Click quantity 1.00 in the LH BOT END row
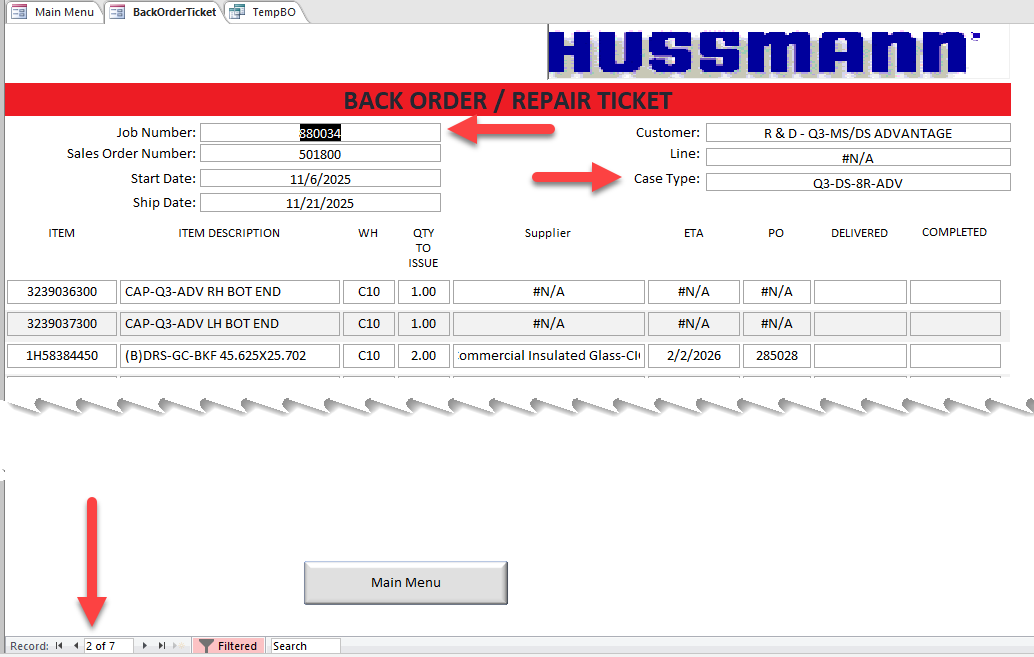The image size is (1034, 657). tap(423, 324)
